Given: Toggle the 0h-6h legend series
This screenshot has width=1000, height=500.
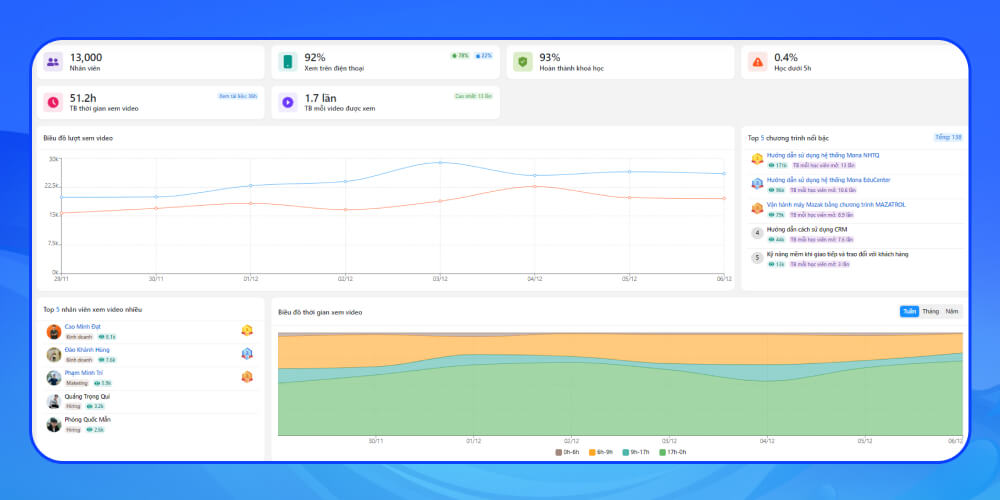Looking at the screenshot, I should point(567,452).
